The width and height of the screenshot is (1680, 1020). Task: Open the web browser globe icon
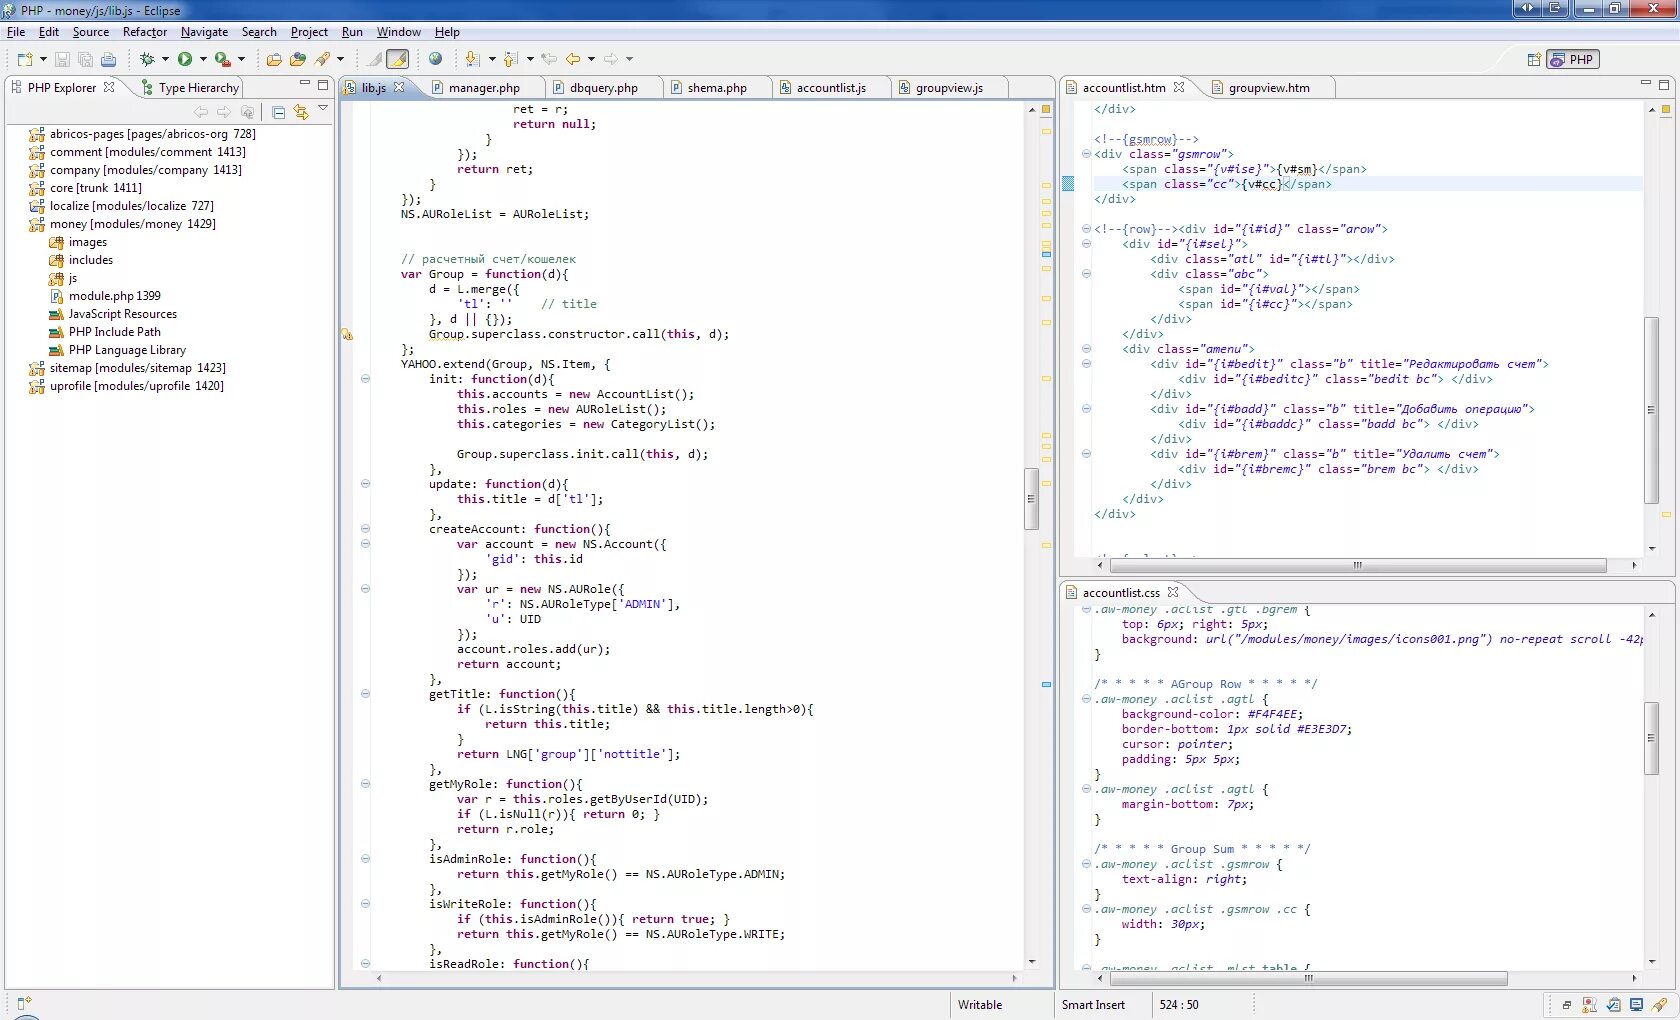(435, 59)
